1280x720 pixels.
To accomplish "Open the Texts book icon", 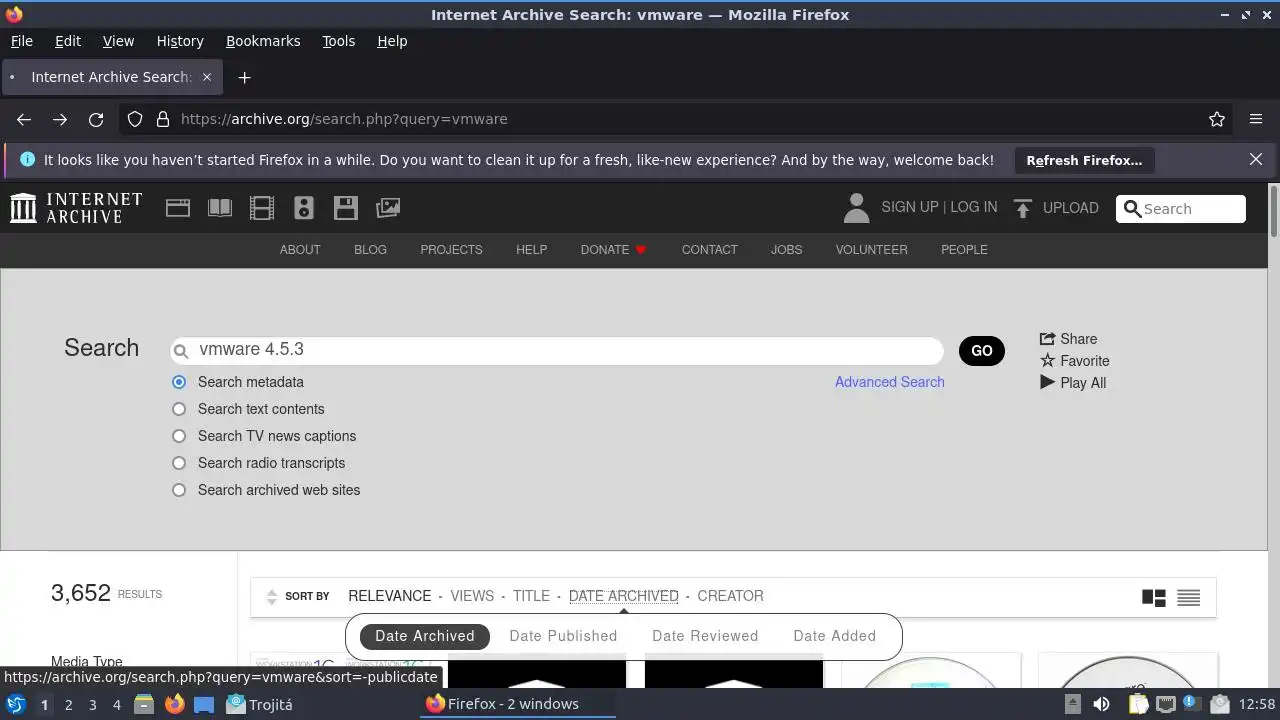I will [220, 208].
